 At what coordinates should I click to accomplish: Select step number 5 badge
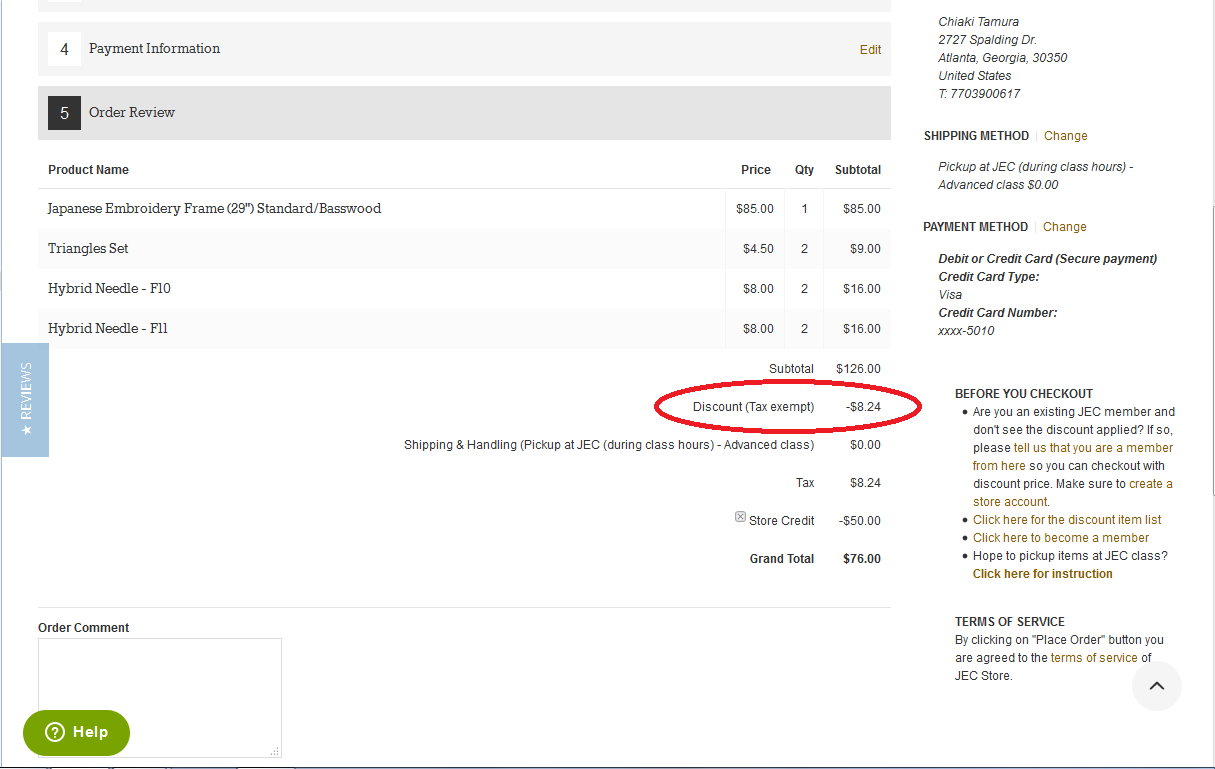64,113
